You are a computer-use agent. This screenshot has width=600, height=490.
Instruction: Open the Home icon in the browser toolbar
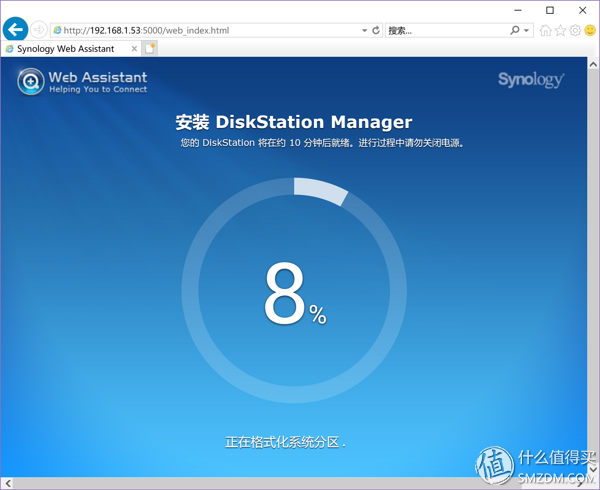[545, 31]
